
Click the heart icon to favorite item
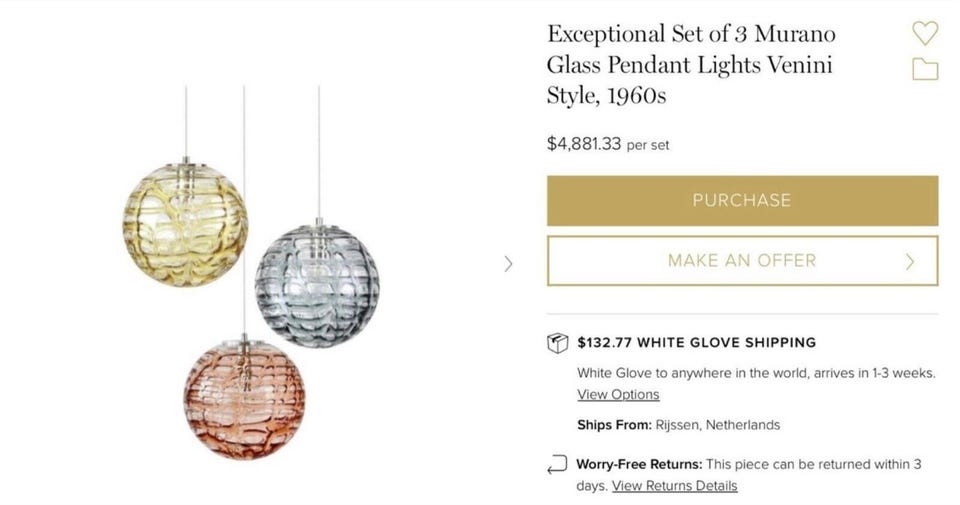925,33
